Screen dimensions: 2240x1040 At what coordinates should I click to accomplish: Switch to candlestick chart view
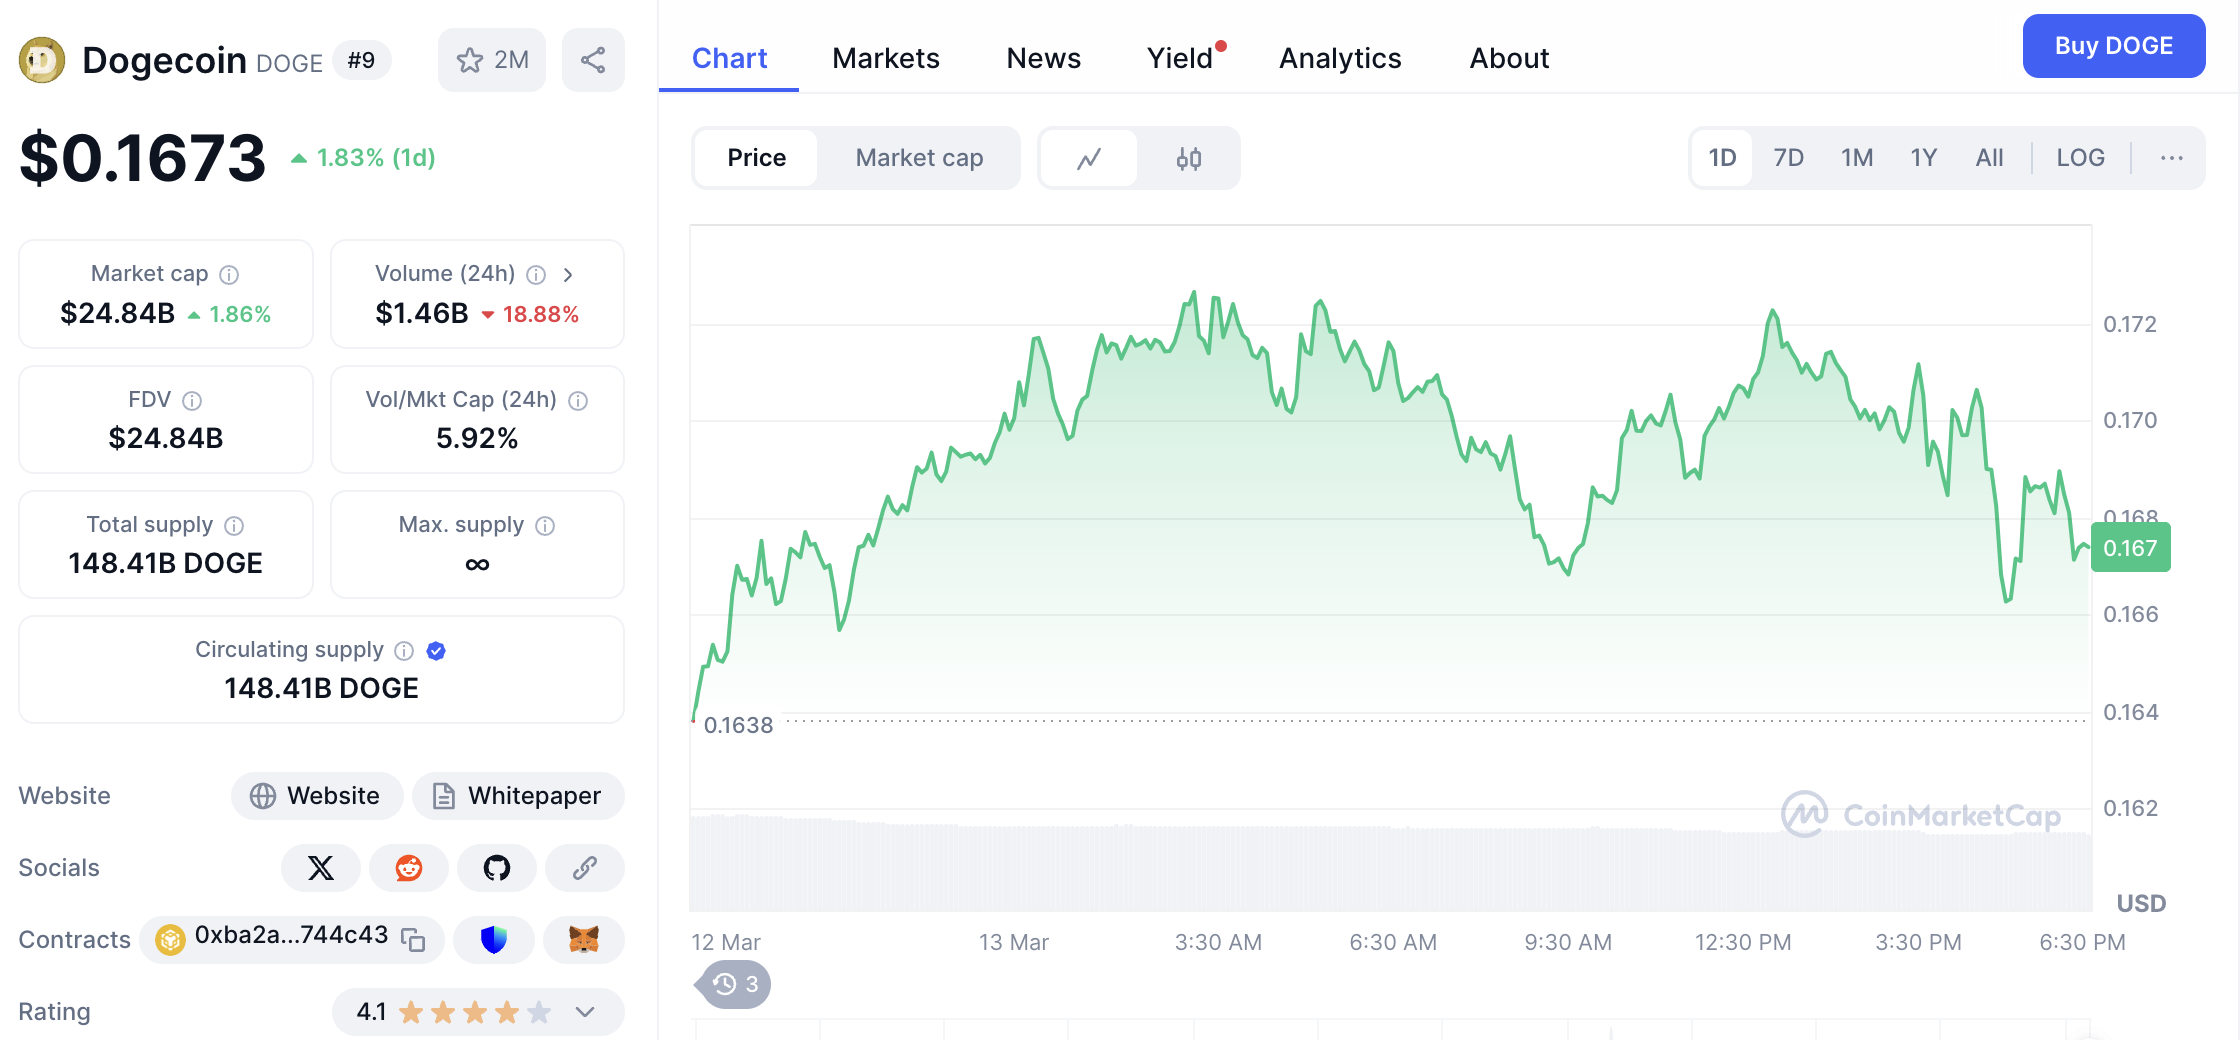1188,158
